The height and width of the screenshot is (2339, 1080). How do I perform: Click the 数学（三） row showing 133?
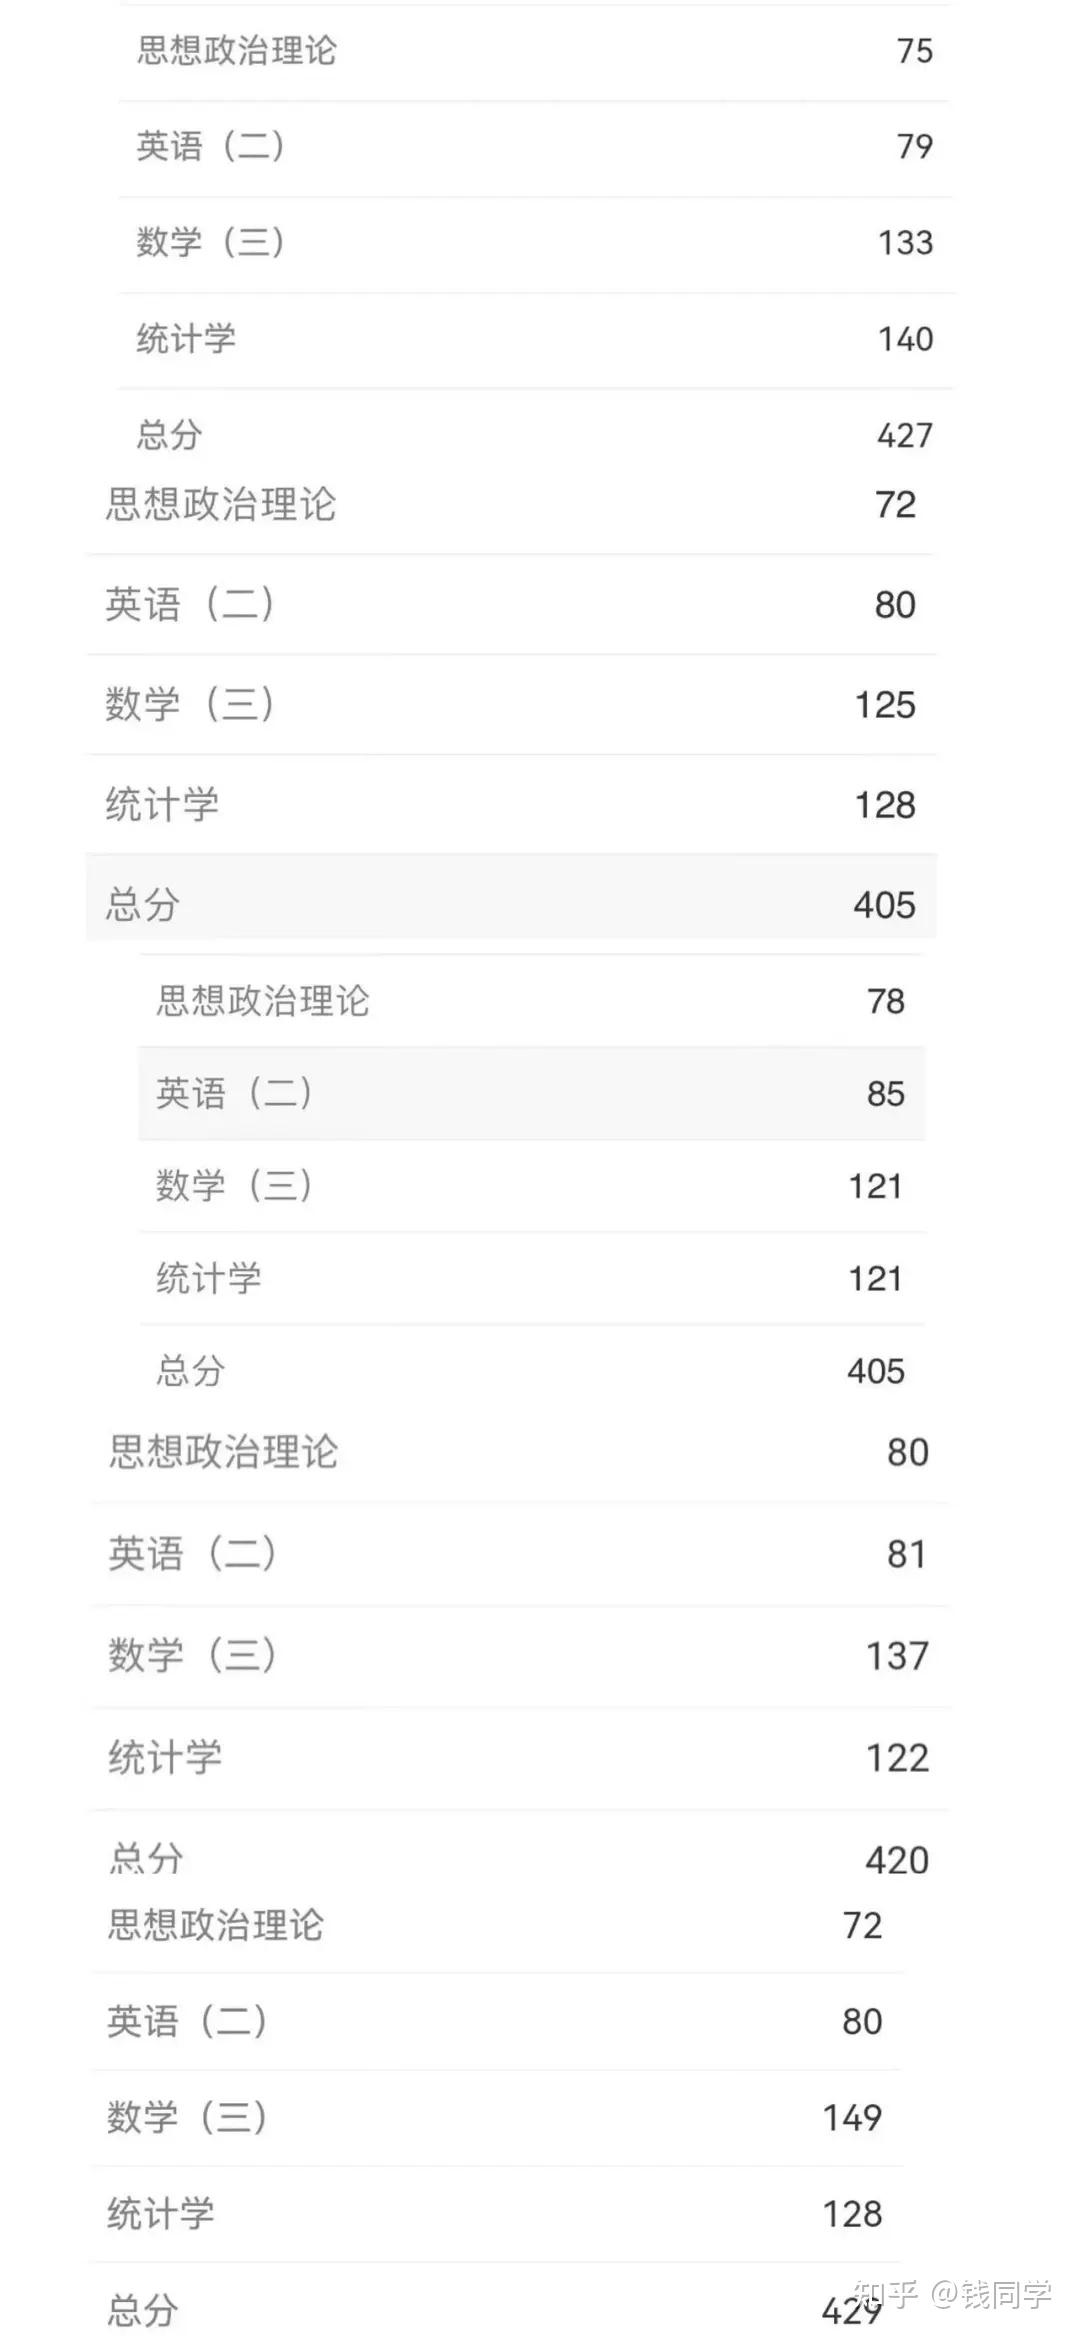pyautogui.click(x=535, y=243)
